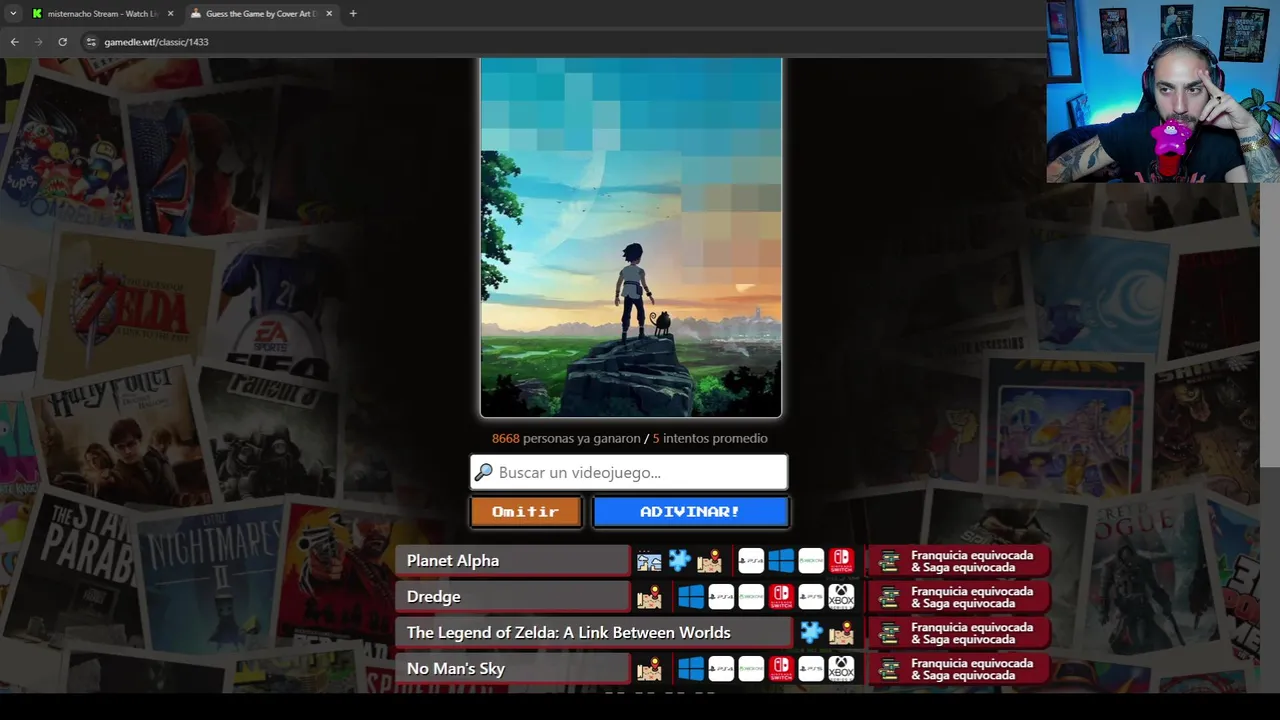Click the adventure map icon in Zelda row
Screen dimensions: 1280x720
pyautogui.click(x=841, y=633)
